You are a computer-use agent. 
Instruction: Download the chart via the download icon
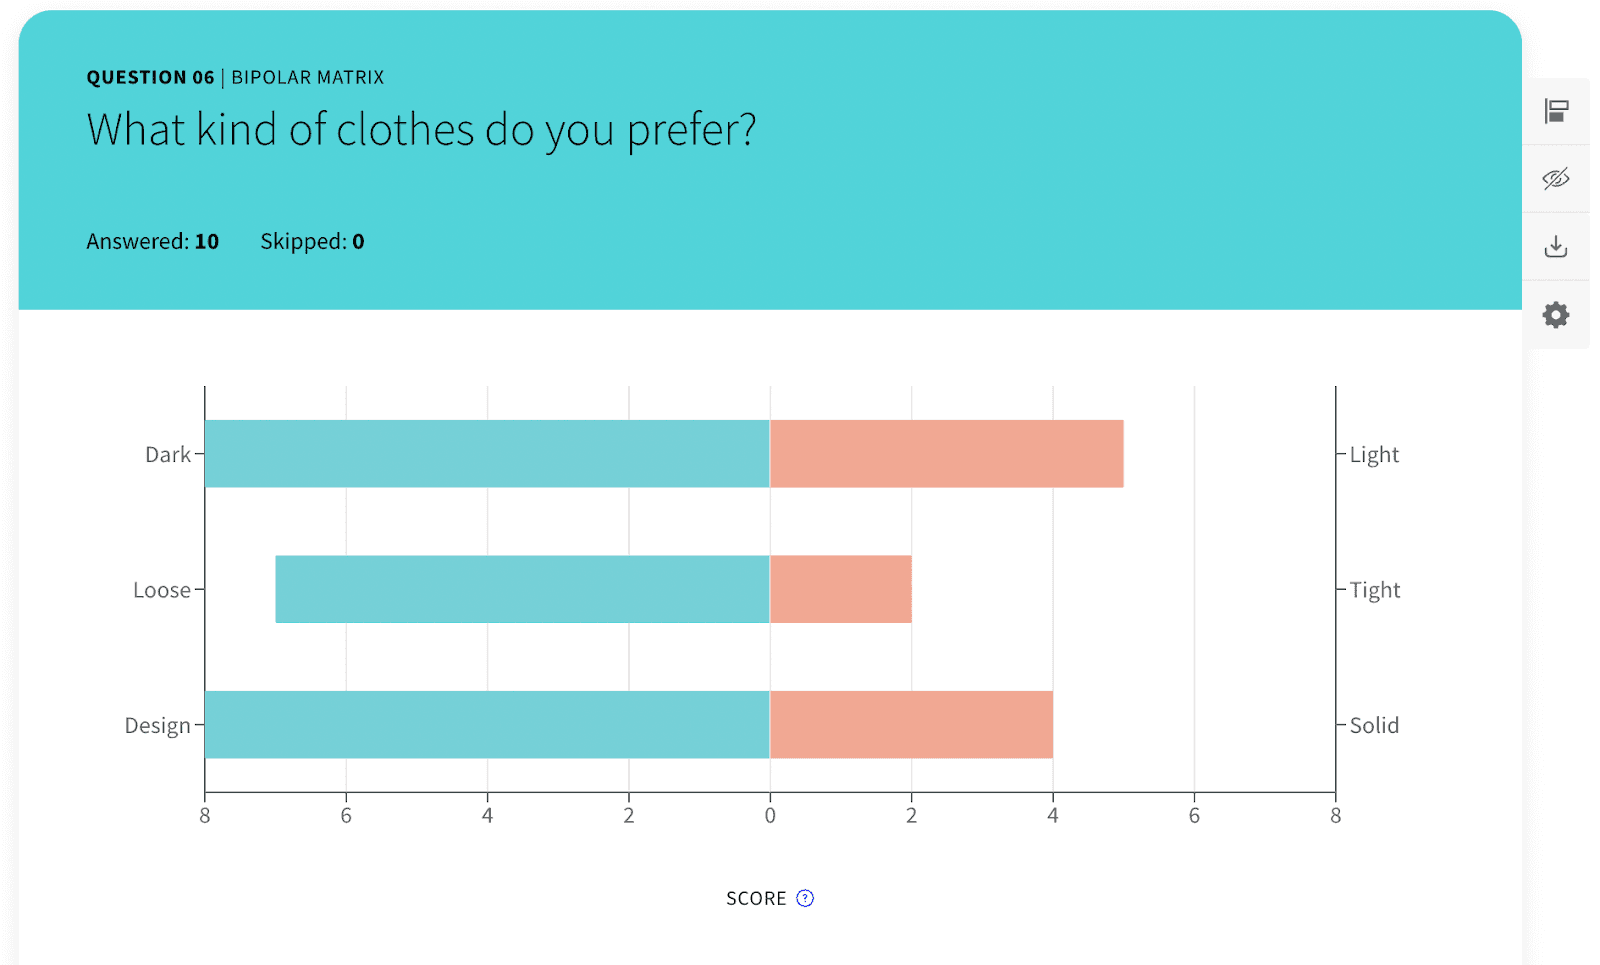click(x=1555, y=247)
